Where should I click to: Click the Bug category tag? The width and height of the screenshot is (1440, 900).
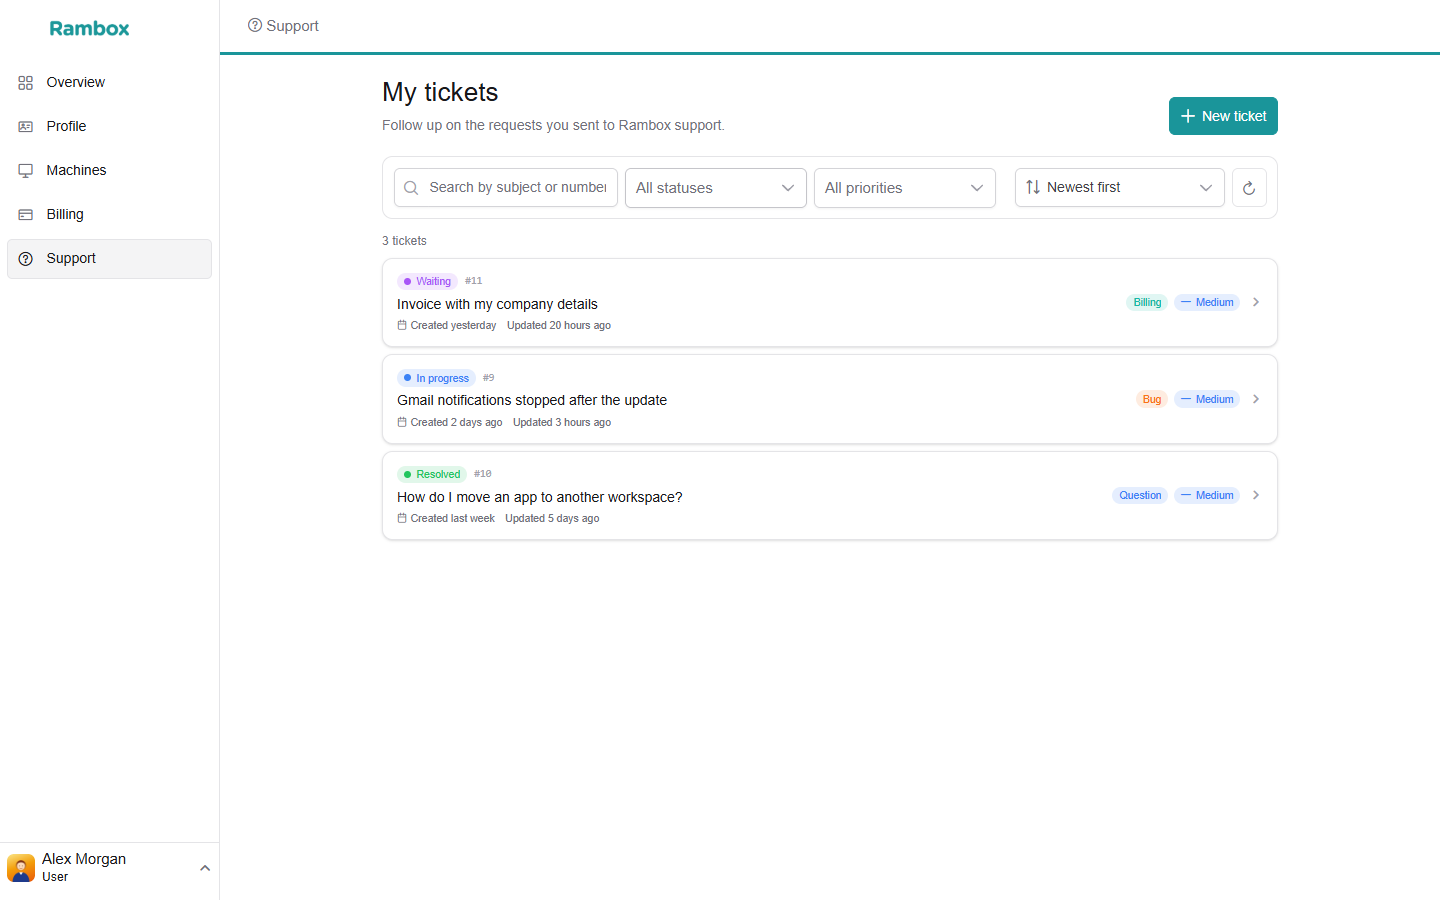(x=1152, y=399)
